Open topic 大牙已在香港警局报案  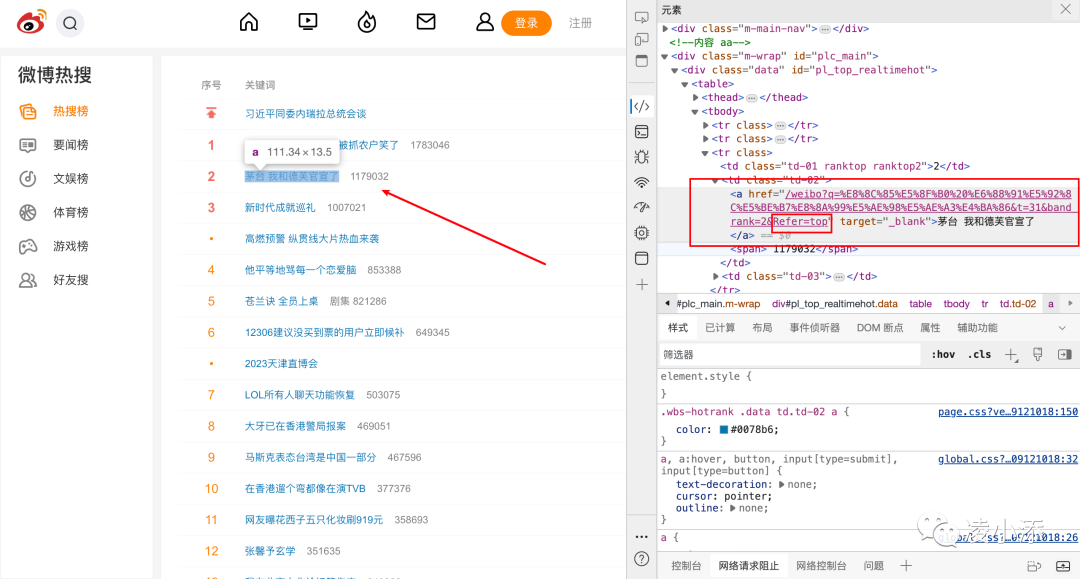(x=295, y=426)
